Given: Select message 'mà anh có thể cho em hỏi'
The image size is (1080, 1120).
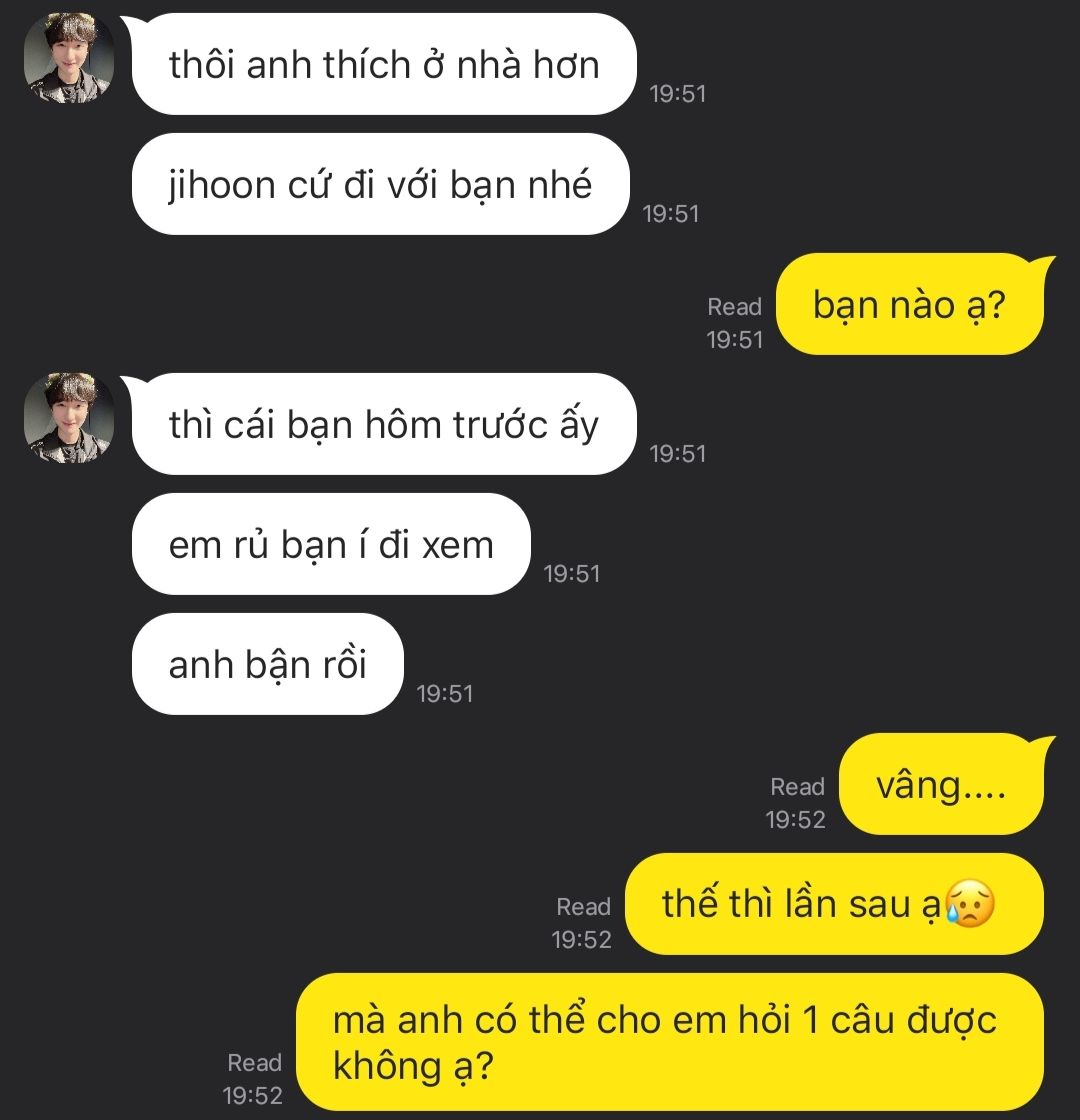Looking at the screenshot, I should tap(670, 1042).
